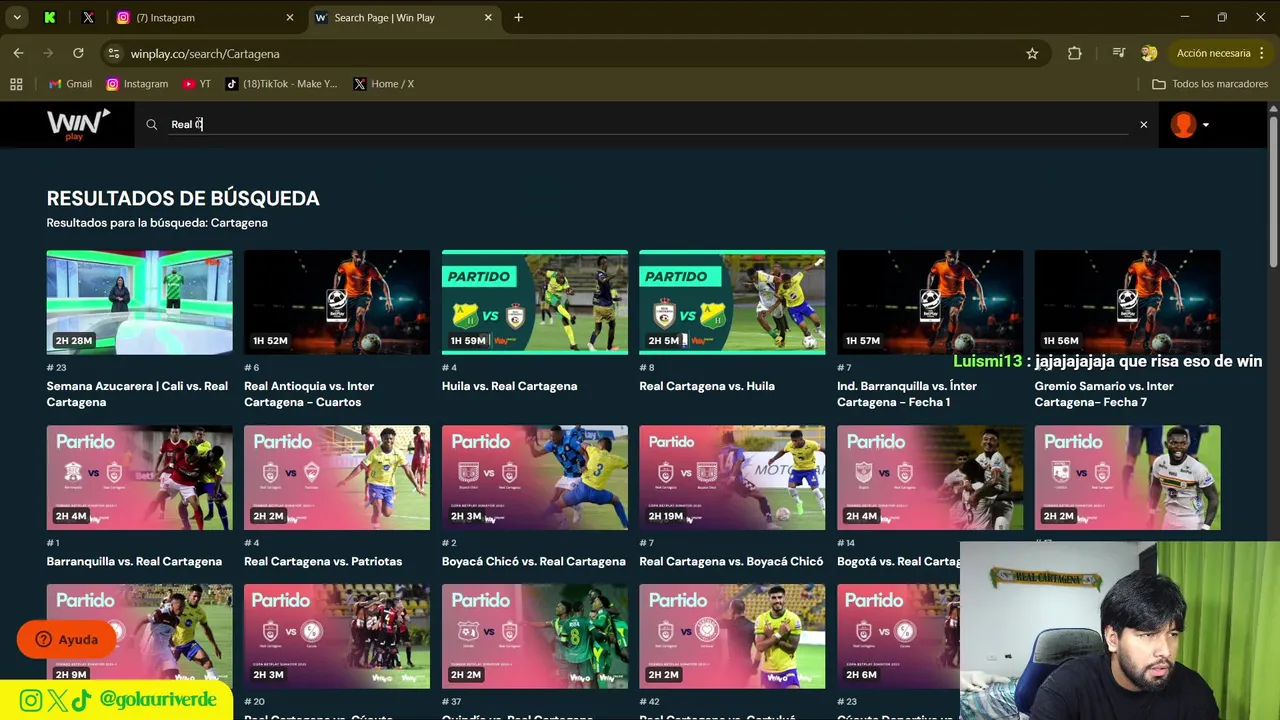Open Real Antioquia vs. Inter Cartagena thumbnail

(337, 302)
